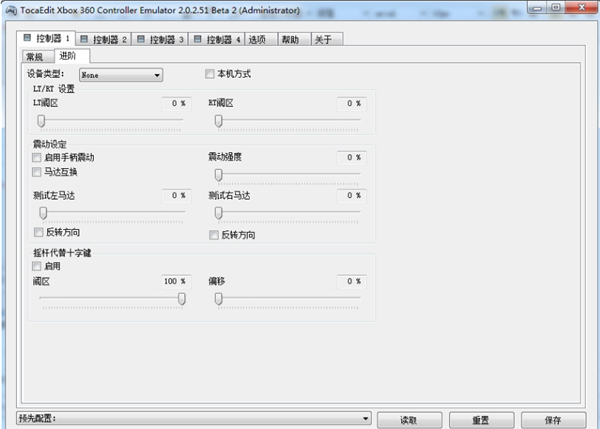The image size is (600, 429).
Task: Click the TocaEdit app icon in title bar
Action: (x=11, y=10)
